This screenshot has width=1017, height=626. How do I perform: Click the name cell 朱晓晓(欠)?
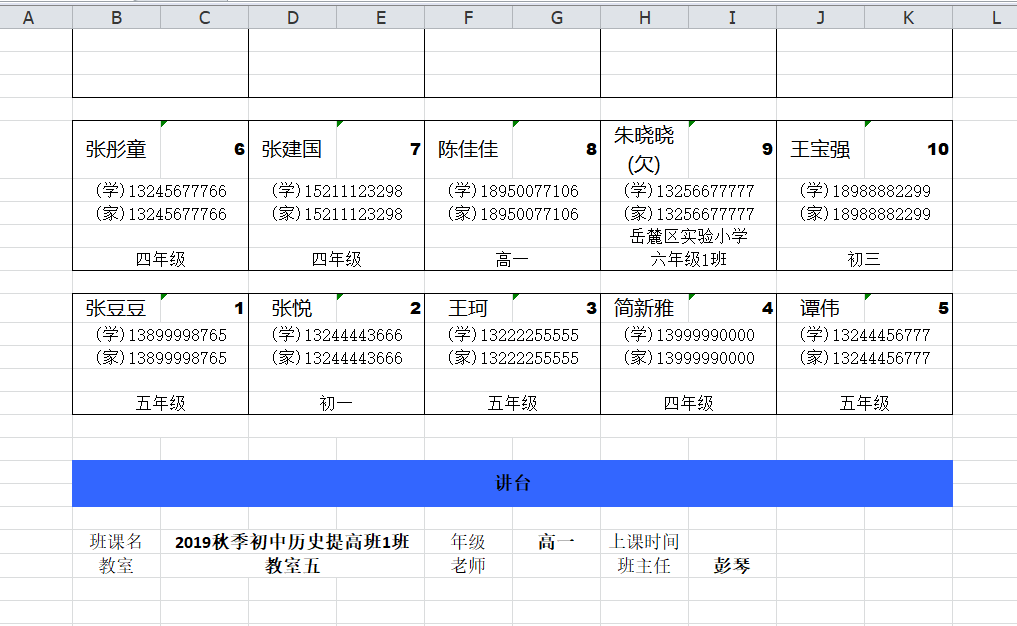click(x=644, y=150)
